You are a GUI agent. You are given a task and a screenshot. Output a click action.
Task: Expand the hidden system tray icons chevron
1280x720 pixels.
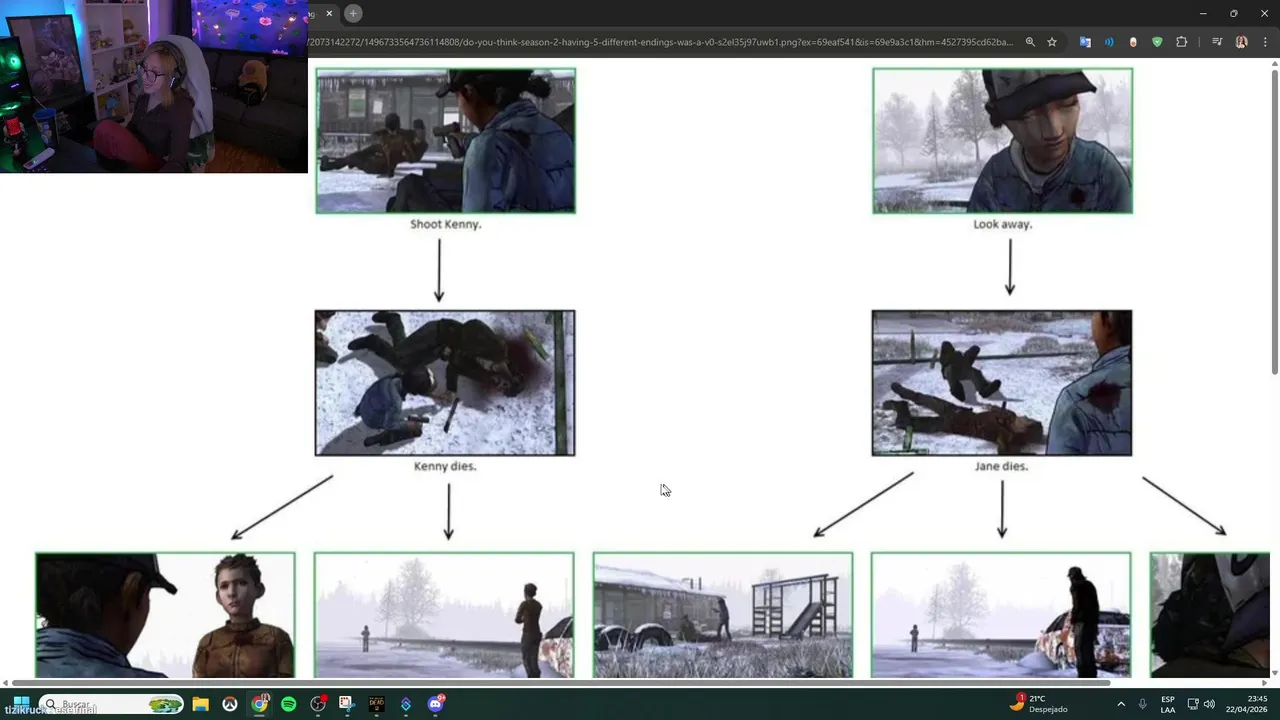pos(1121,704)
